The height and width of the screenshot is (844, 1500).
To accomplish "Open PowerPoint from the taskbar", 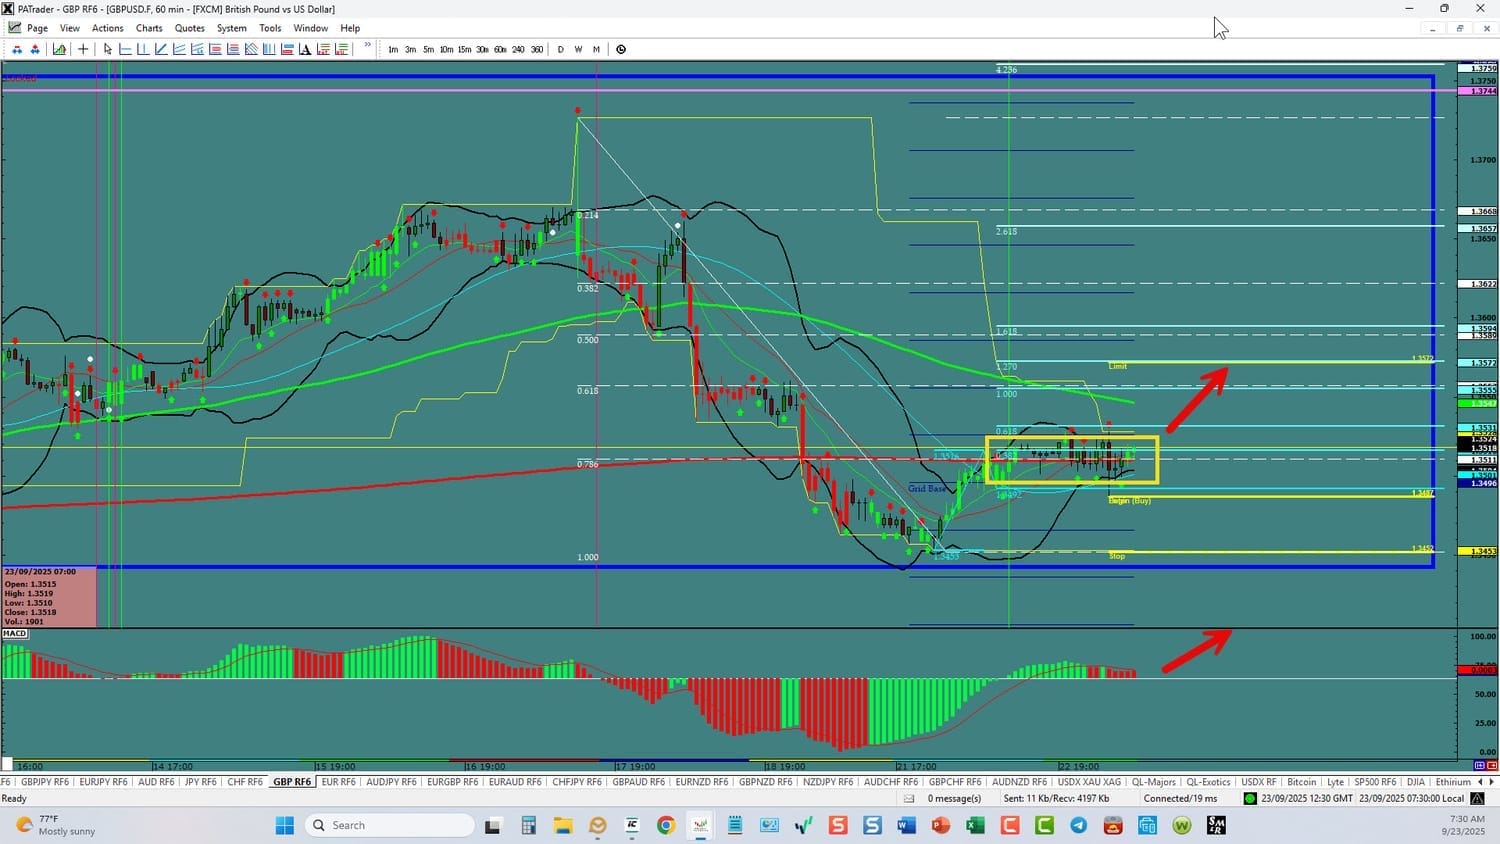I will (x=941, y=825).
